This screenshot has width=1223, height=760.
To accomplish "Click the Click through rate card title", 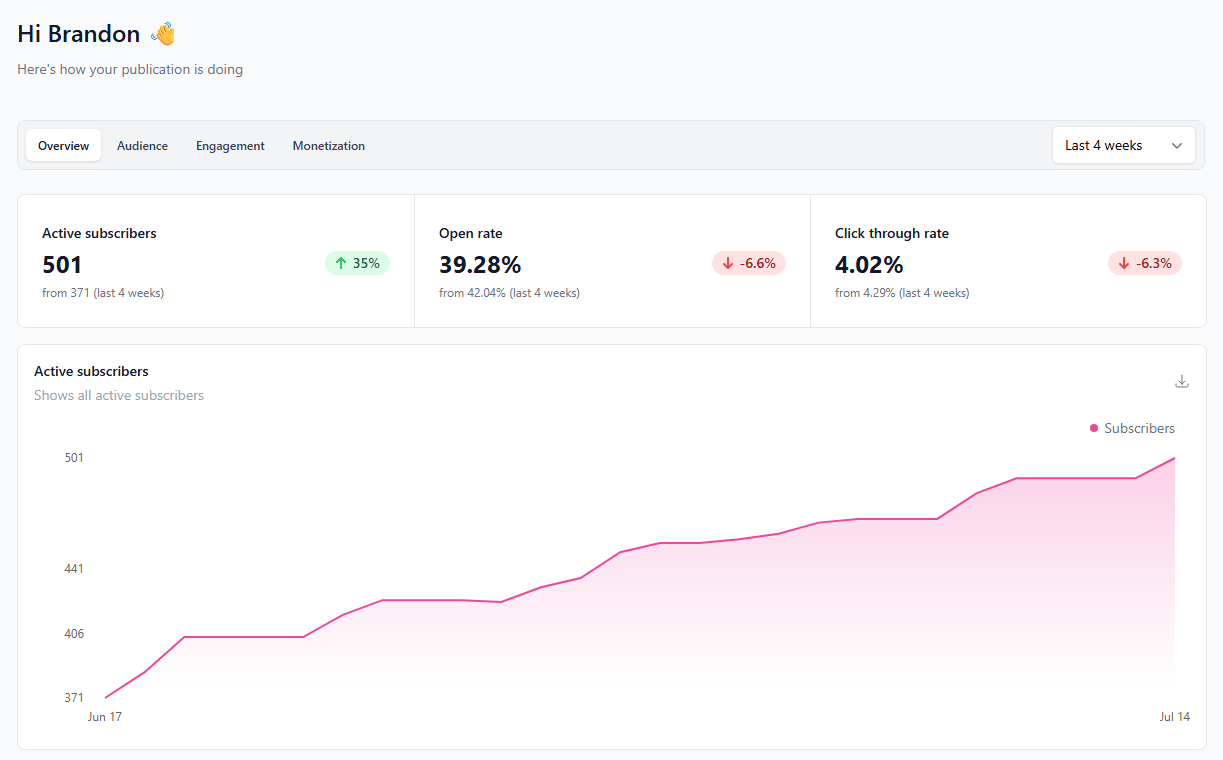I will pyautogui.click(x=892, y=233).
